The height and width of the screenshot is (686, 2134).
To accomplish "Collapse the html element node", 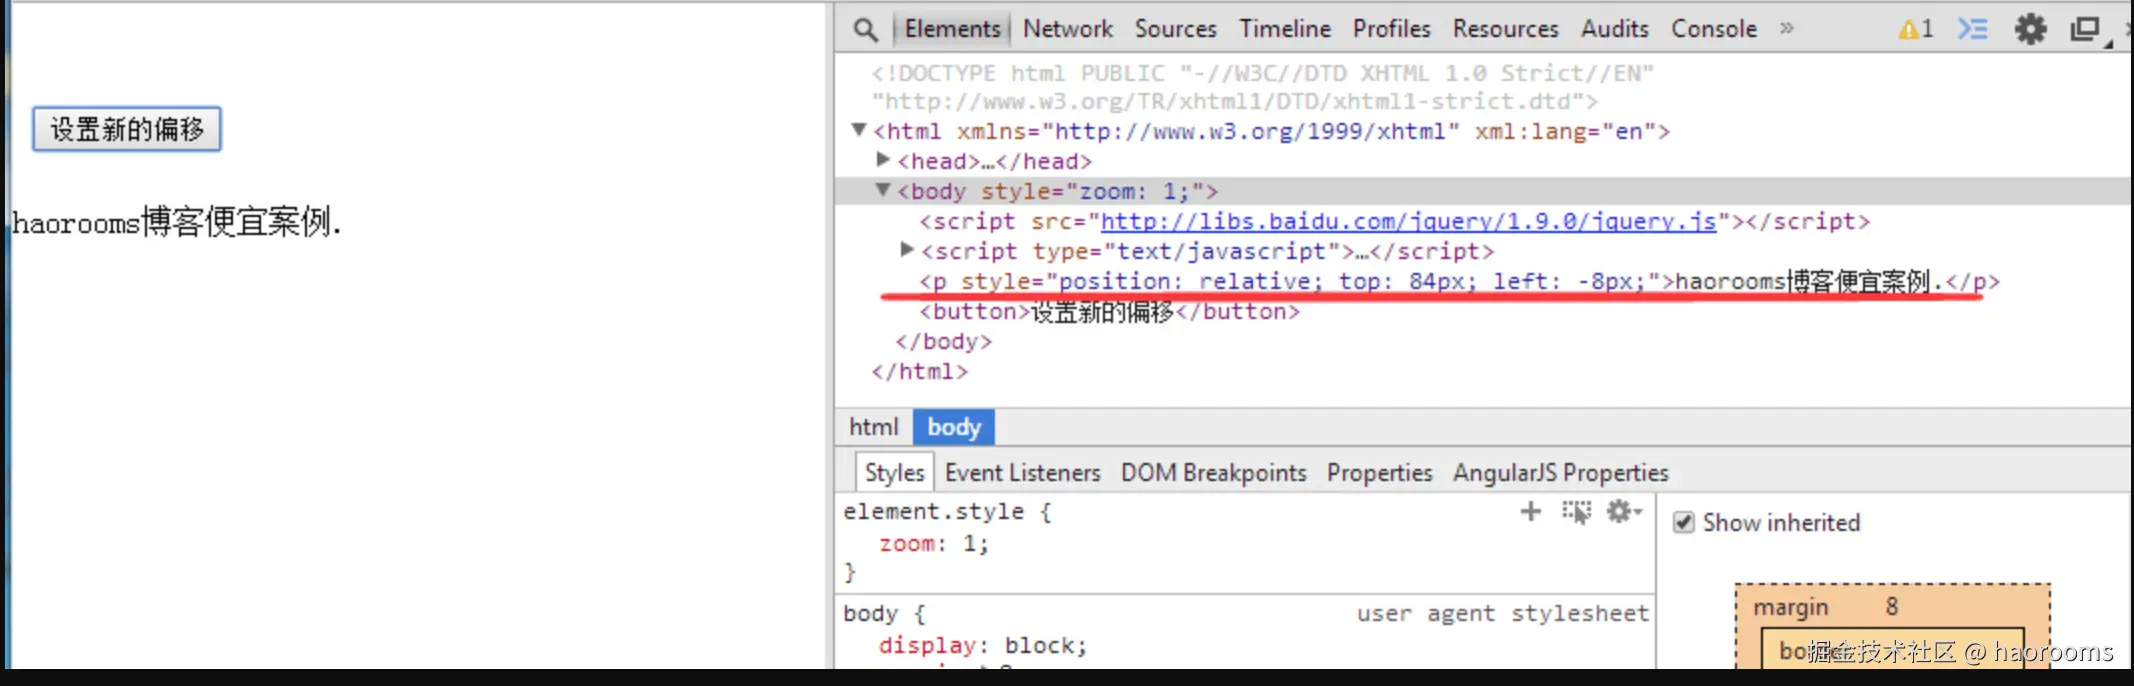I will point(858,130).
